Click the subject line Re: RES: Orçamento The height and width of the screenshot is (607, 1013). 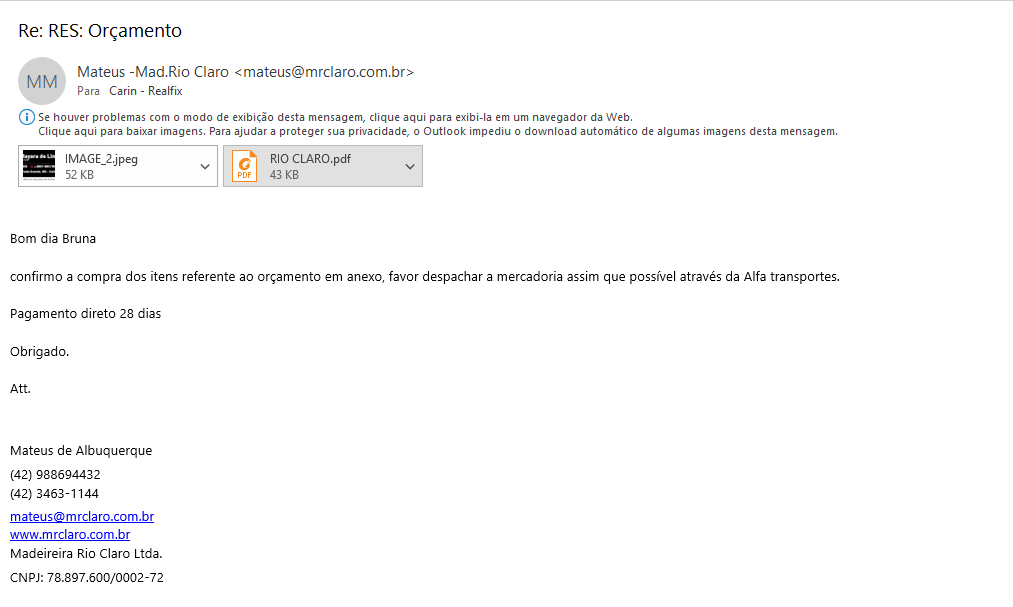(x=100, y=31)
